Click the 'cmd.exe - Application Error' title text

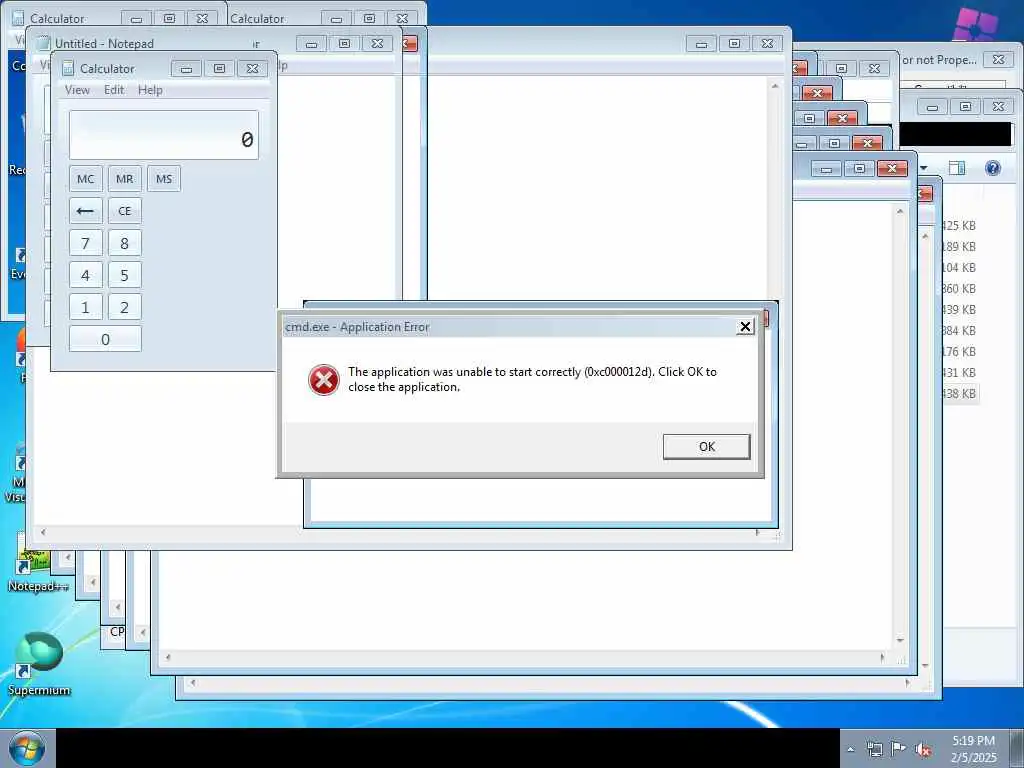pyautogui.click(x=357, y=327)
